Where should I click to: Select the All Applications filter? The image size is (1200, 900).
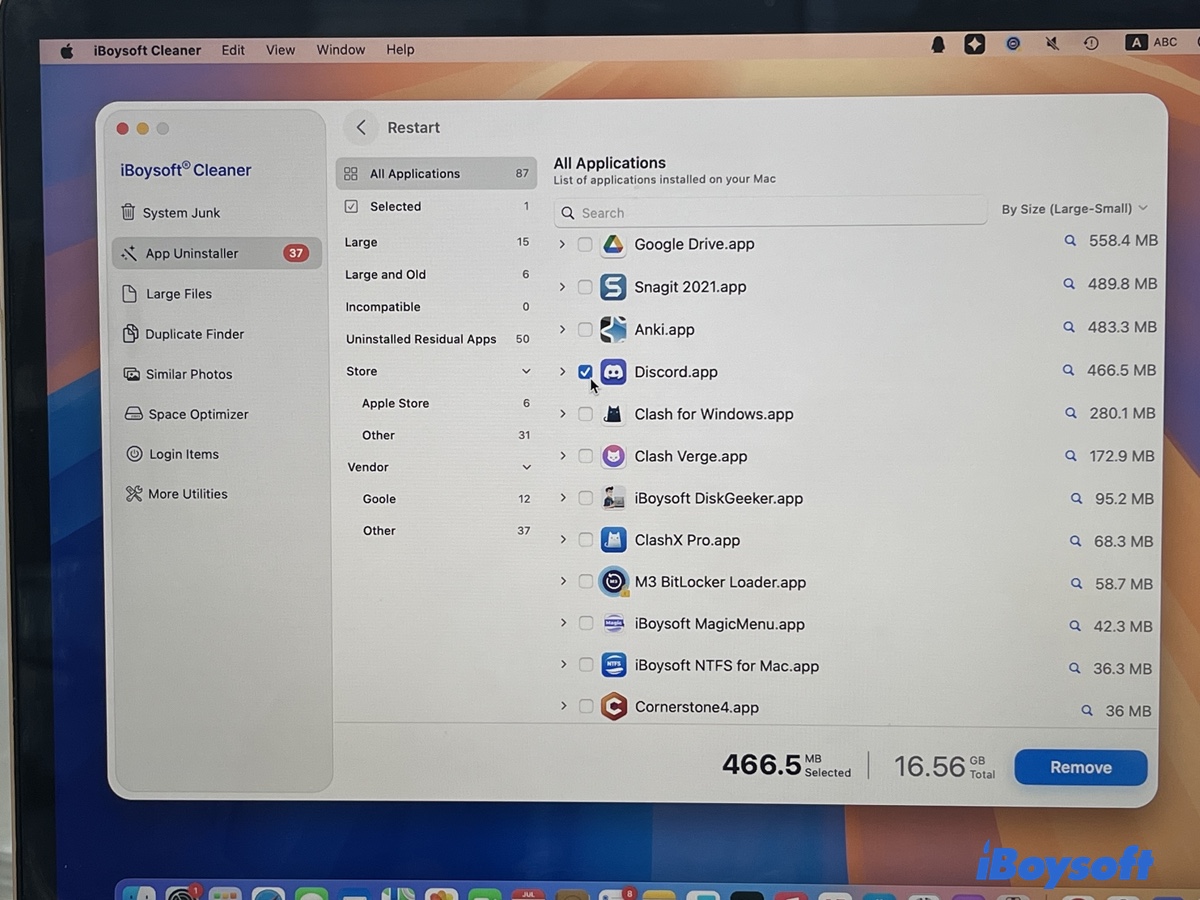click(x=436, y=173)
